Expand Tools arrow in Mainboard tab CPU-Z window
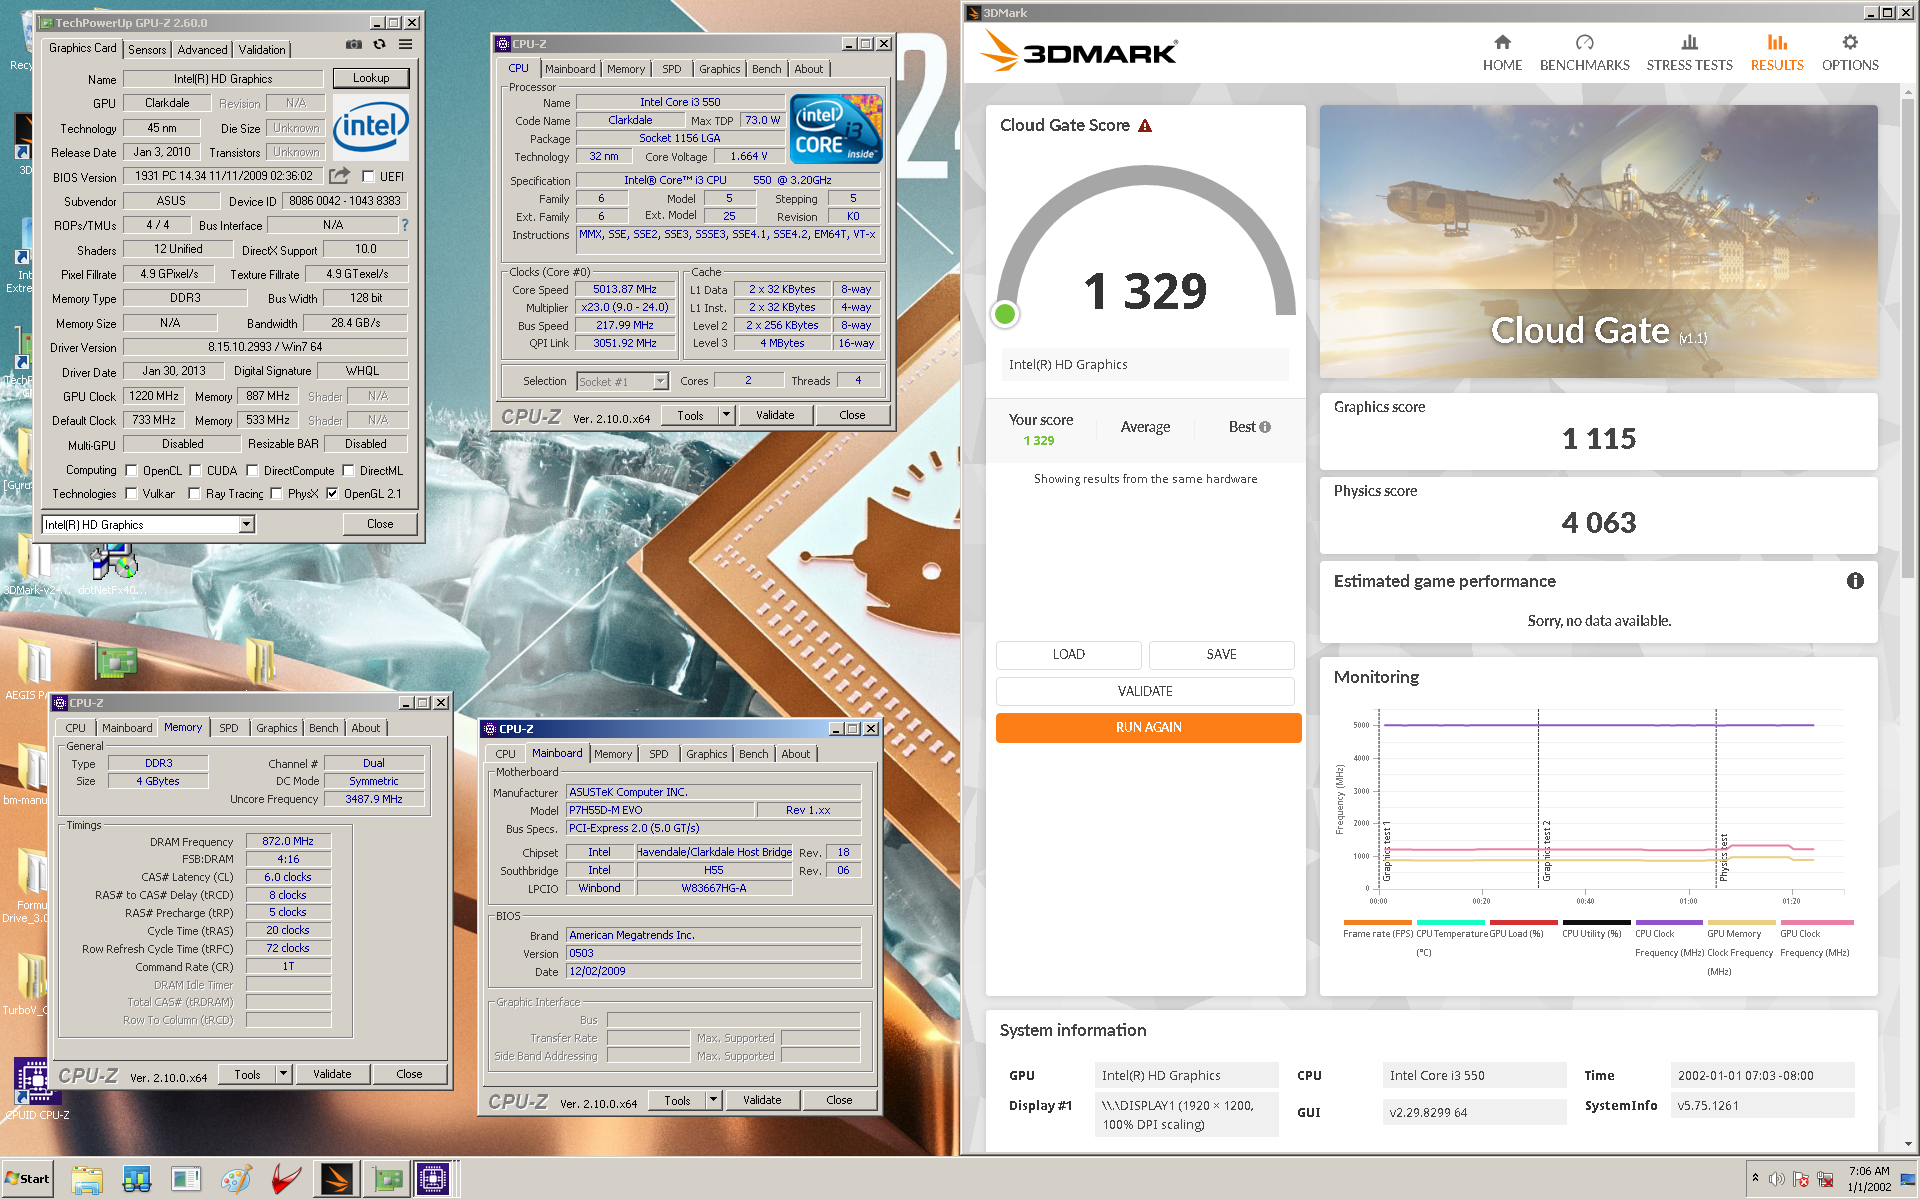 (x=714, y=1100)
